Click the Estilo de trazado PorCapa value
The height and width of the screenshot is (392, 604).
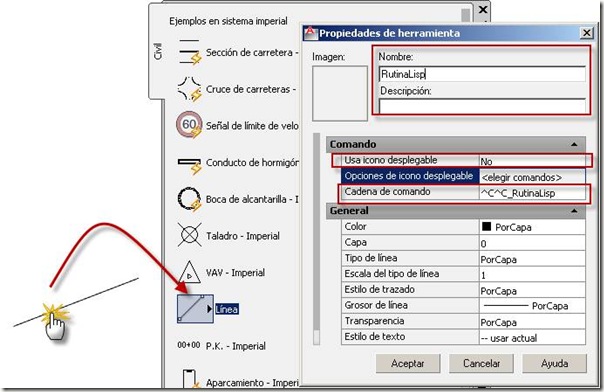point(532,291)
